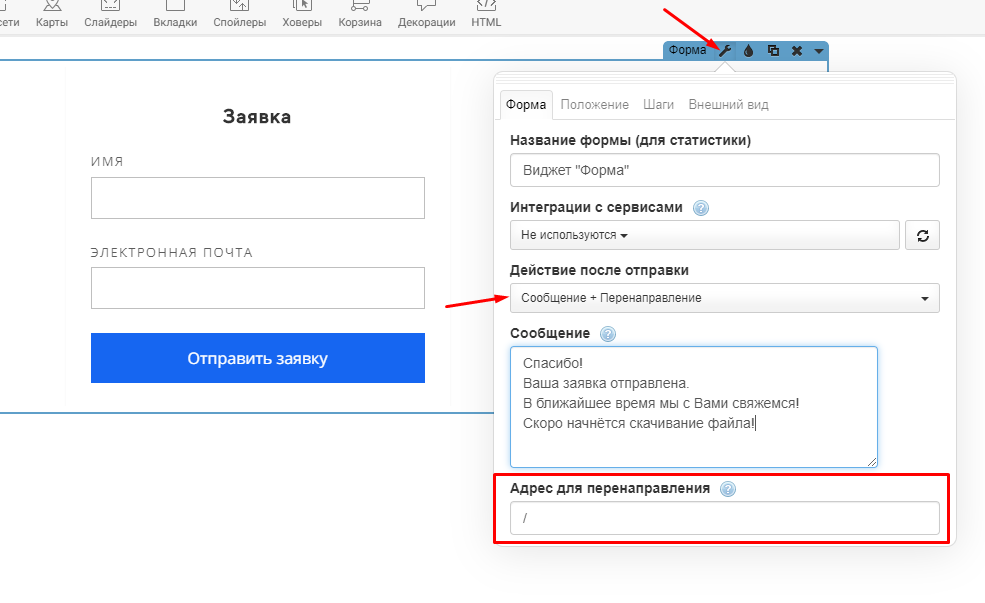The height and width of the screenshot is (603, 985).
Task: Delete the form widget with X icon
Action: point(797,51)
